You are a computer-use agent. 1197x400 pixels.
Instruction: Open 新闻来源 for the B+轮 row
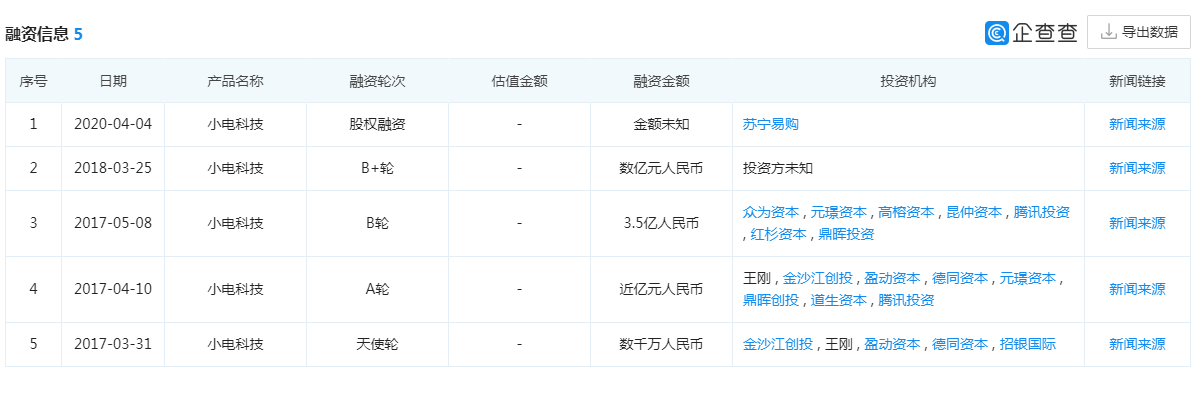click(x=1137, y=168)
